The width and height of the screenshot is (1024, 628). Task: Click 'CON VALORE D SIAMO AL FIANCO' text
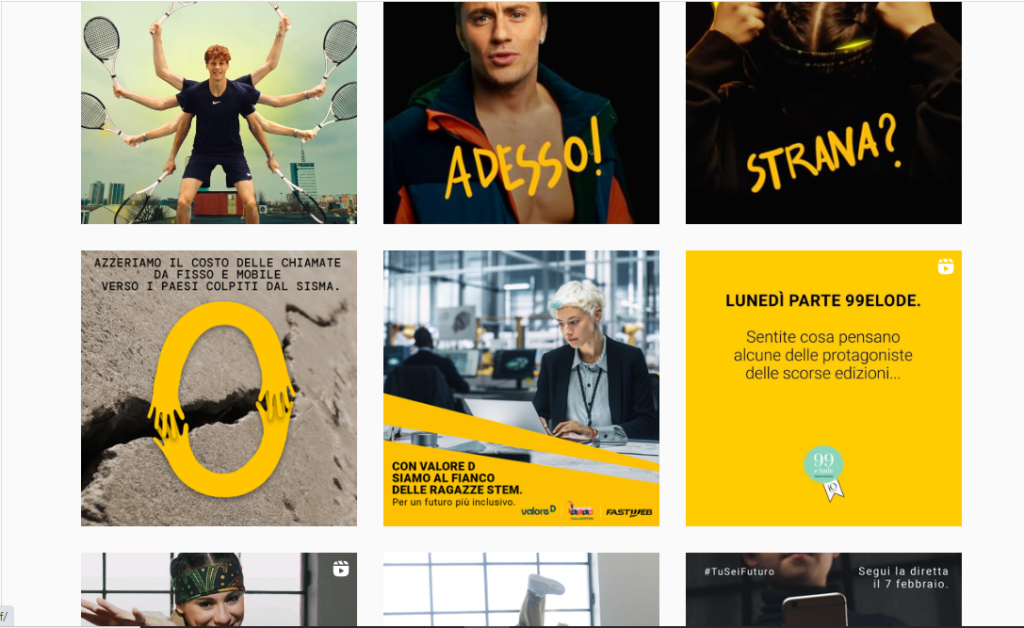[443, 472]
